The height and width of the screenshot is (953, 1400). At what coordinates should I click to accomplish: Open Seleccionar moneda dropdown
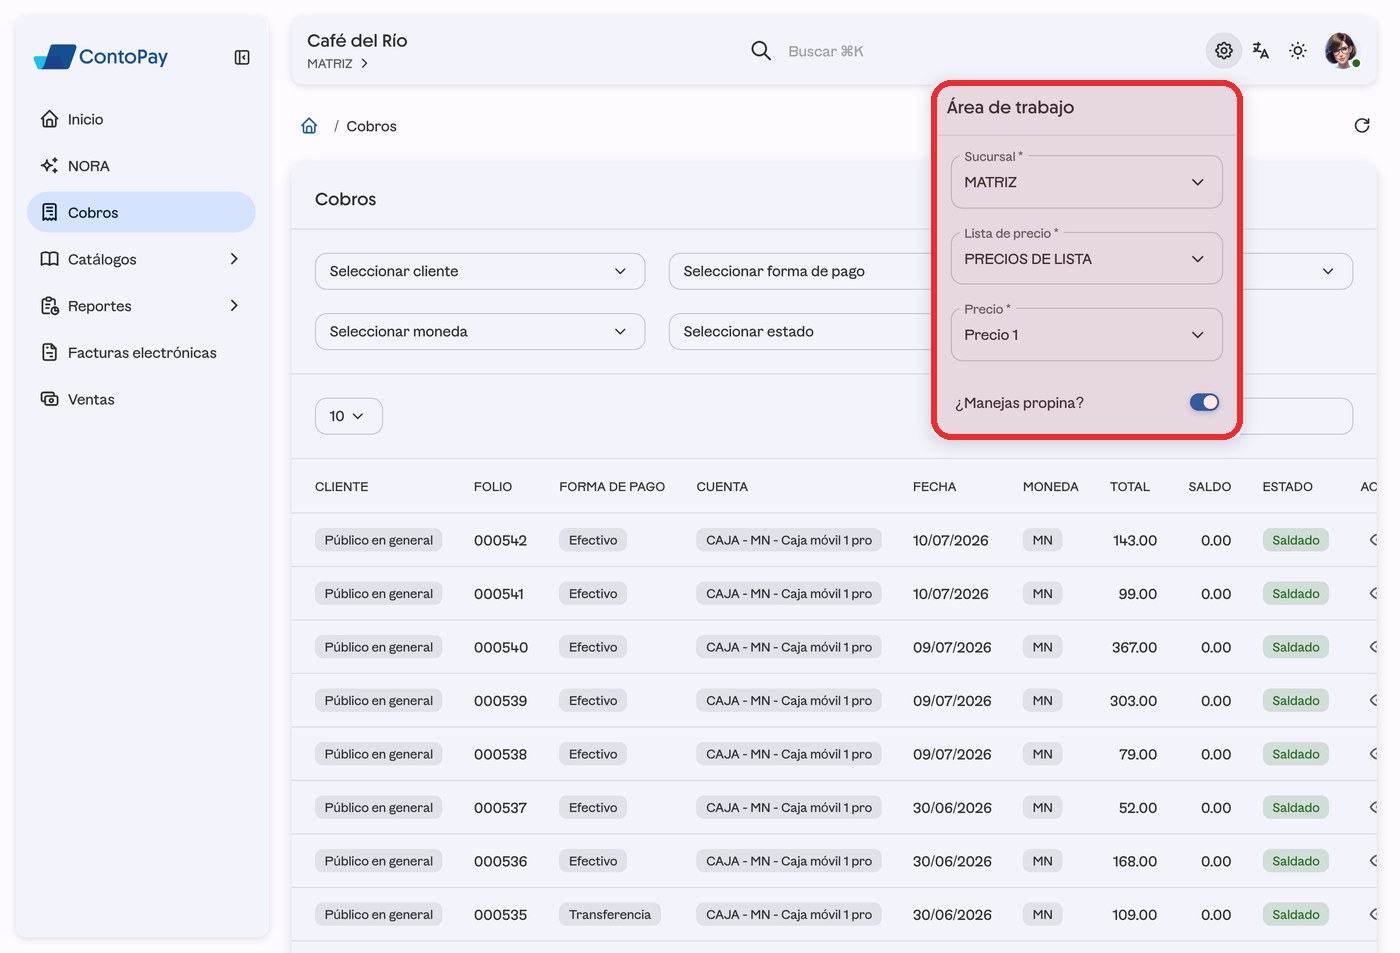[x=480, y=331]
